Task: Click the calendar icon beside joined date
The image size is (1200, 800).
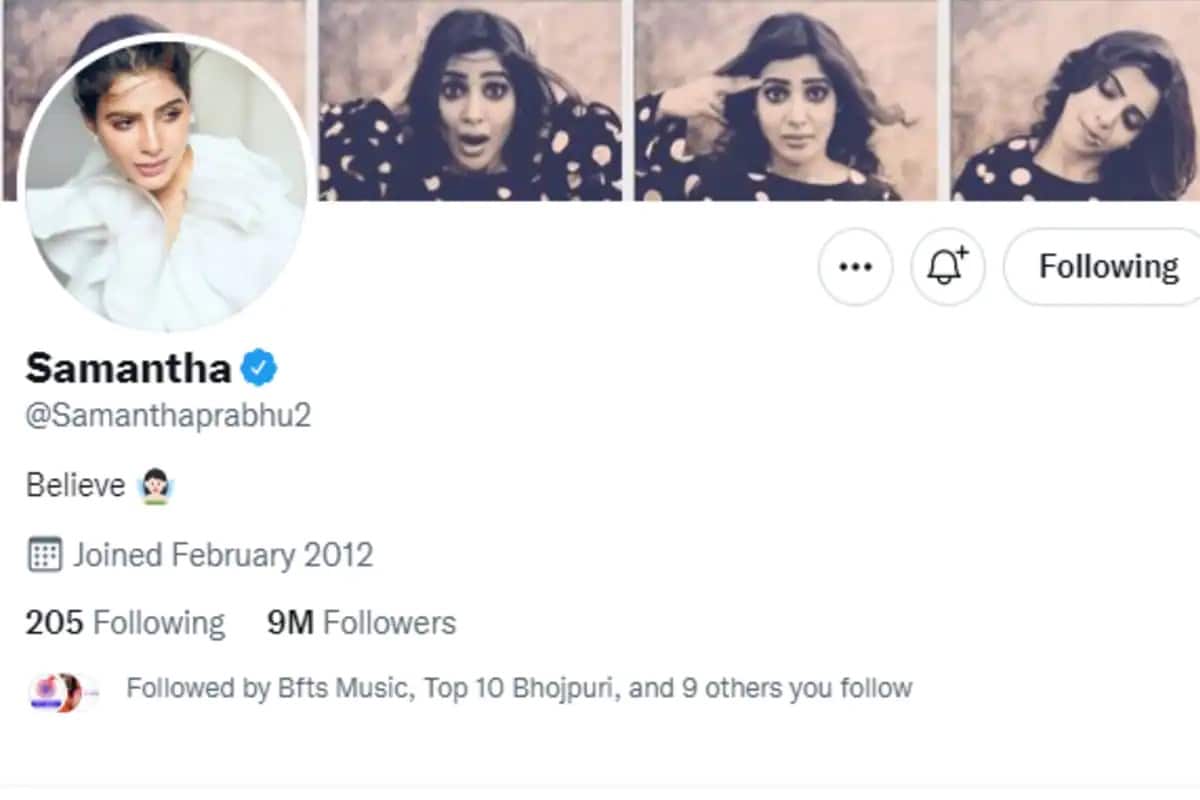Action: tap(42, 554)
